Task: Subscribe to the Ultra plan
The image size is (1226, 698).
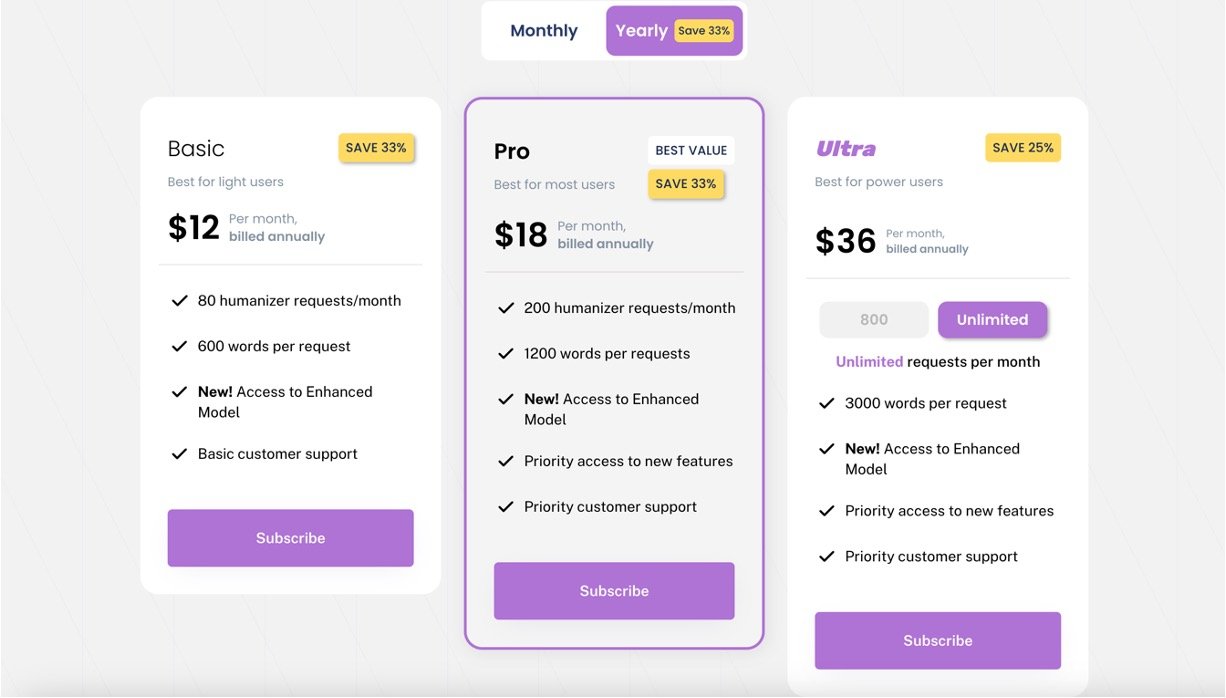Action: (x=937, y=641)
